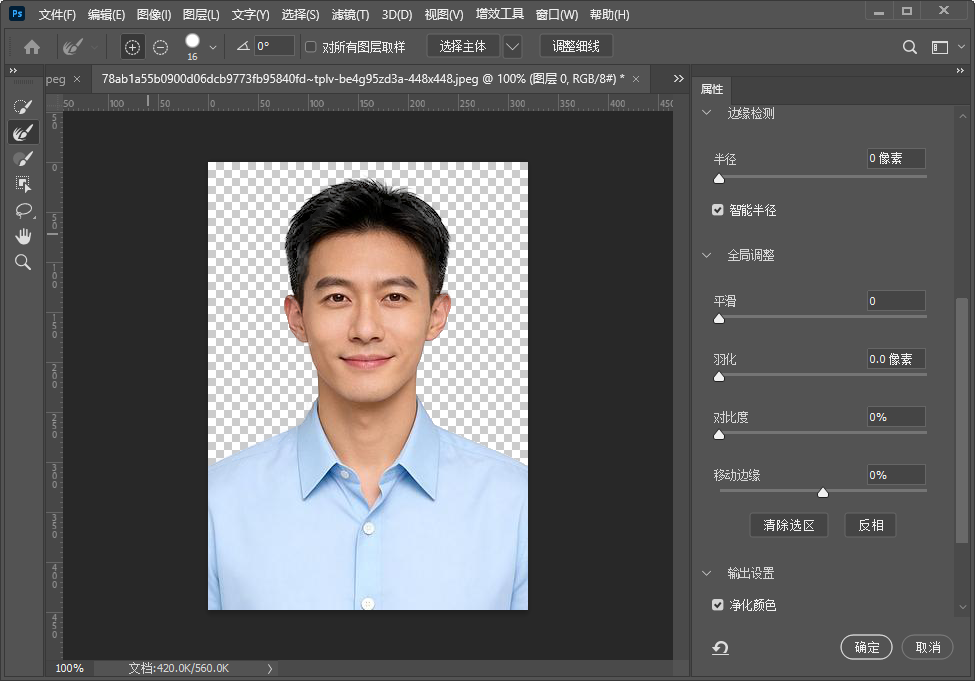The image size is (975, 681).
Task: Expand the left toolbar double arrows
Action: tap(13, 70)
